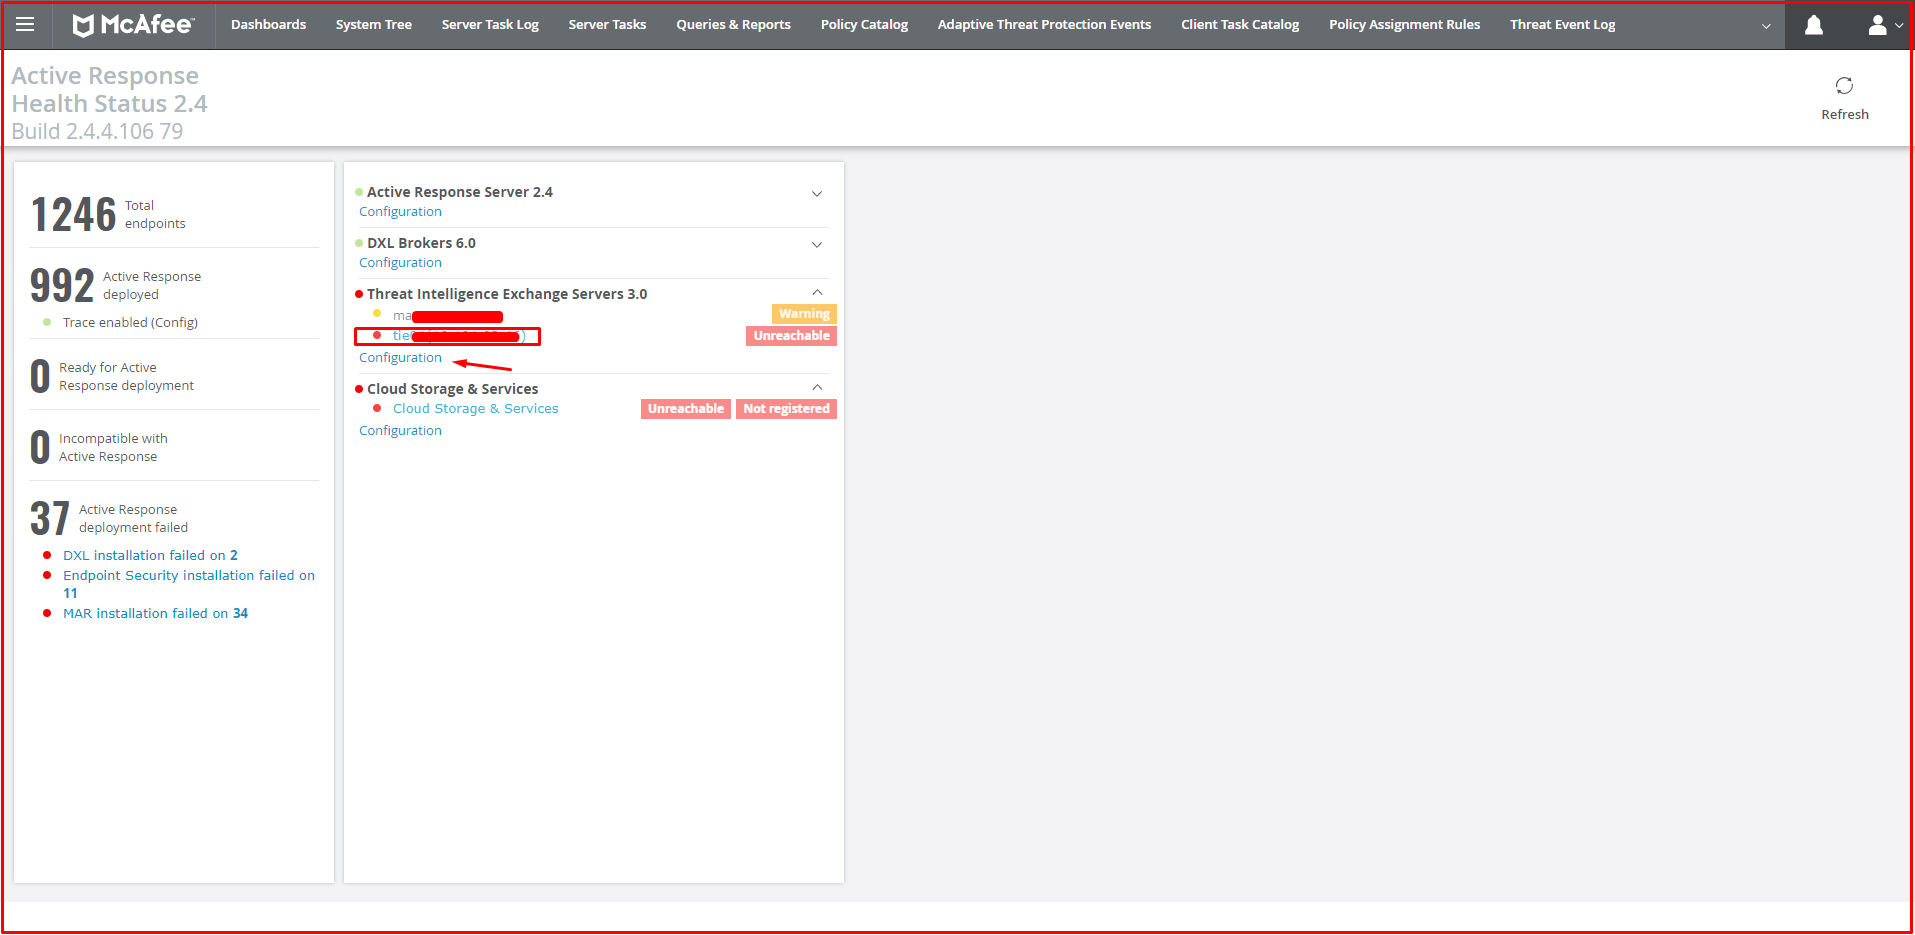This screenshot has width=1915, height=935.
Task: Click DXL installation failed on 2
Action: coord(150,555)
